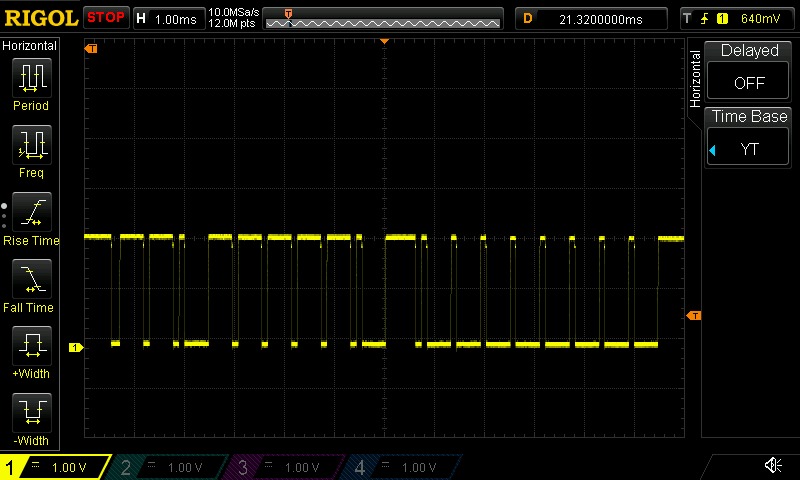Select the channel 1 tab
The image size is (800, 480).
(x=55, y=467)
